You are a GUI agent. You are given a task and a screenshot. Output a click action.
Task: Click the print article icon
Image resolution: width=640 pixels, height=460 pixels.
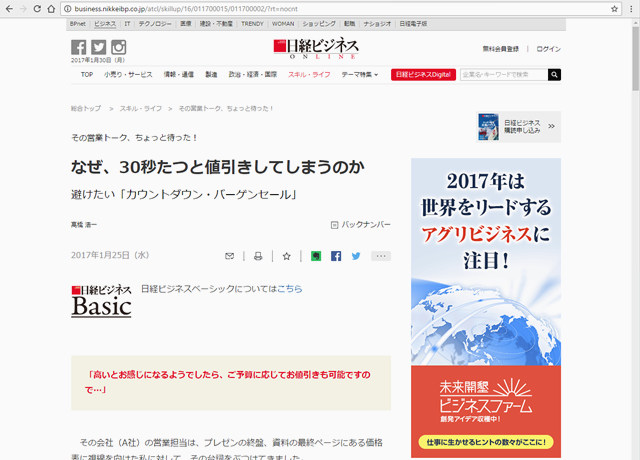257,256
